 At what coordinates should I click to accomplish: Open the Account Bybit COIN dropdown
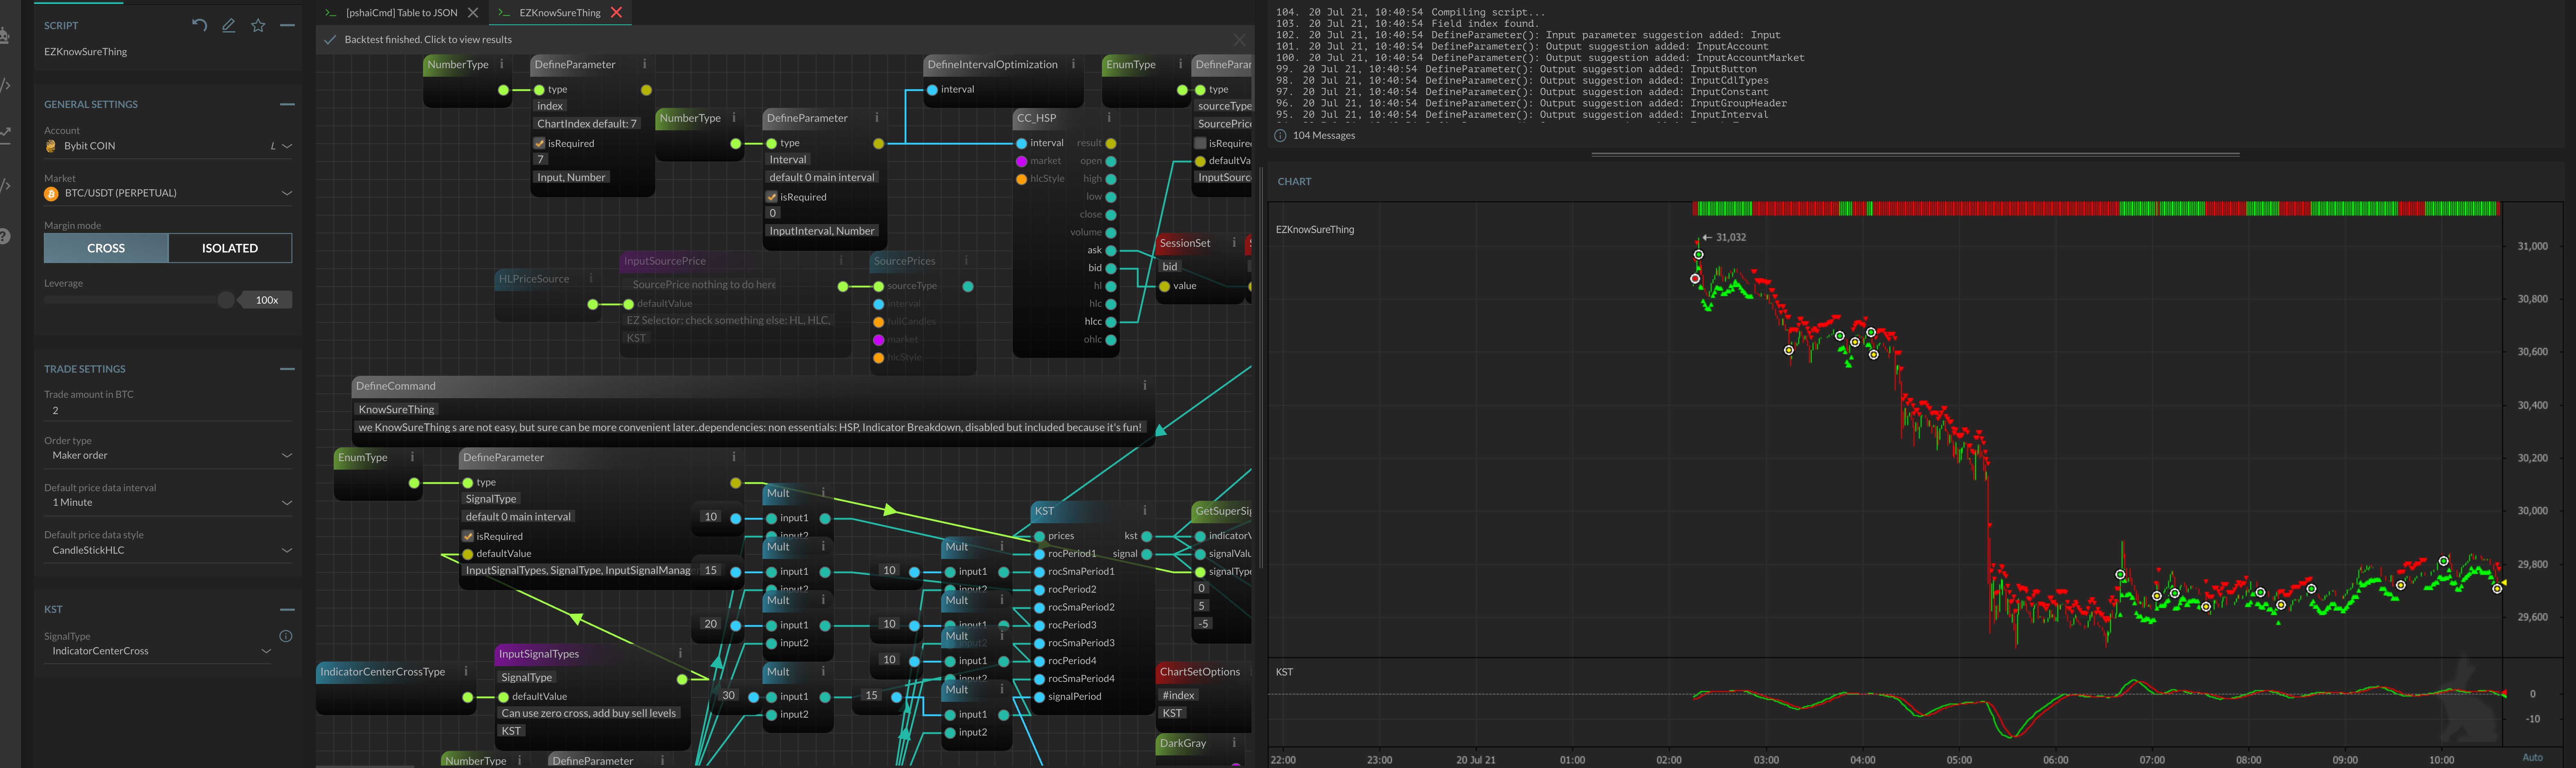pos(168,146)
